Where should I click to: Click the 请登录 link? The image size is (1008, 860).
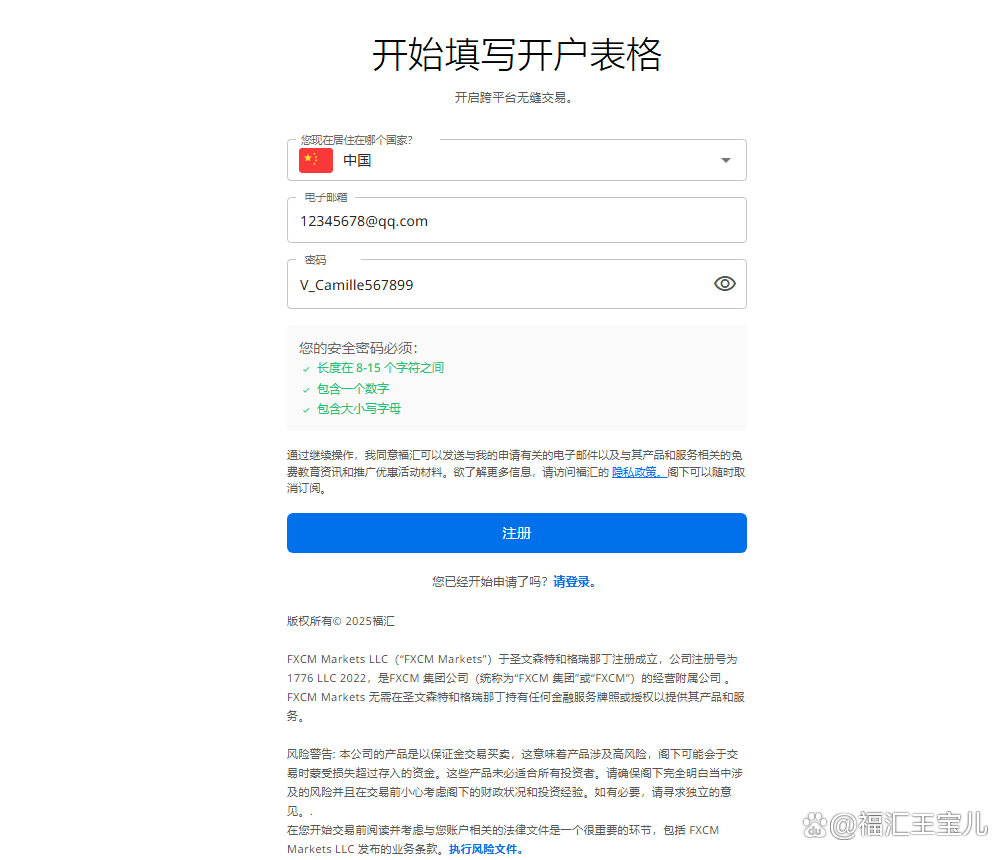(575, 581)
